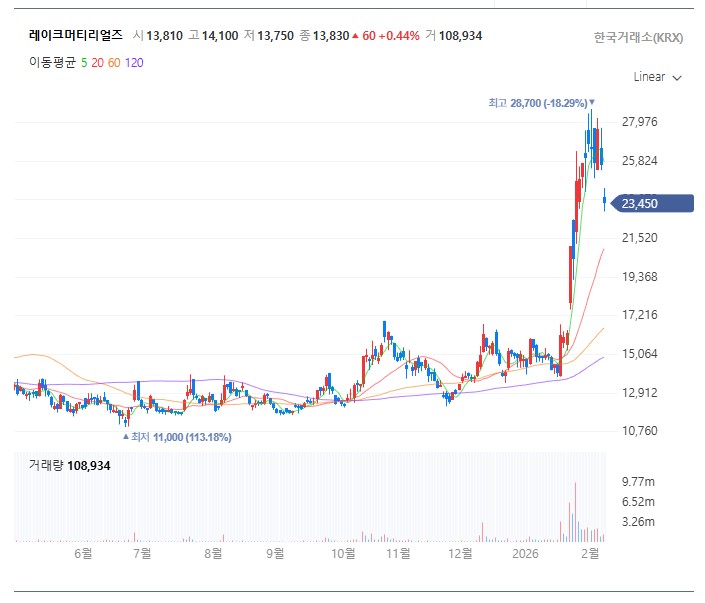
Task: Click the tallest red volume bar
Action: pyautogui.click(x=575, y=512)
